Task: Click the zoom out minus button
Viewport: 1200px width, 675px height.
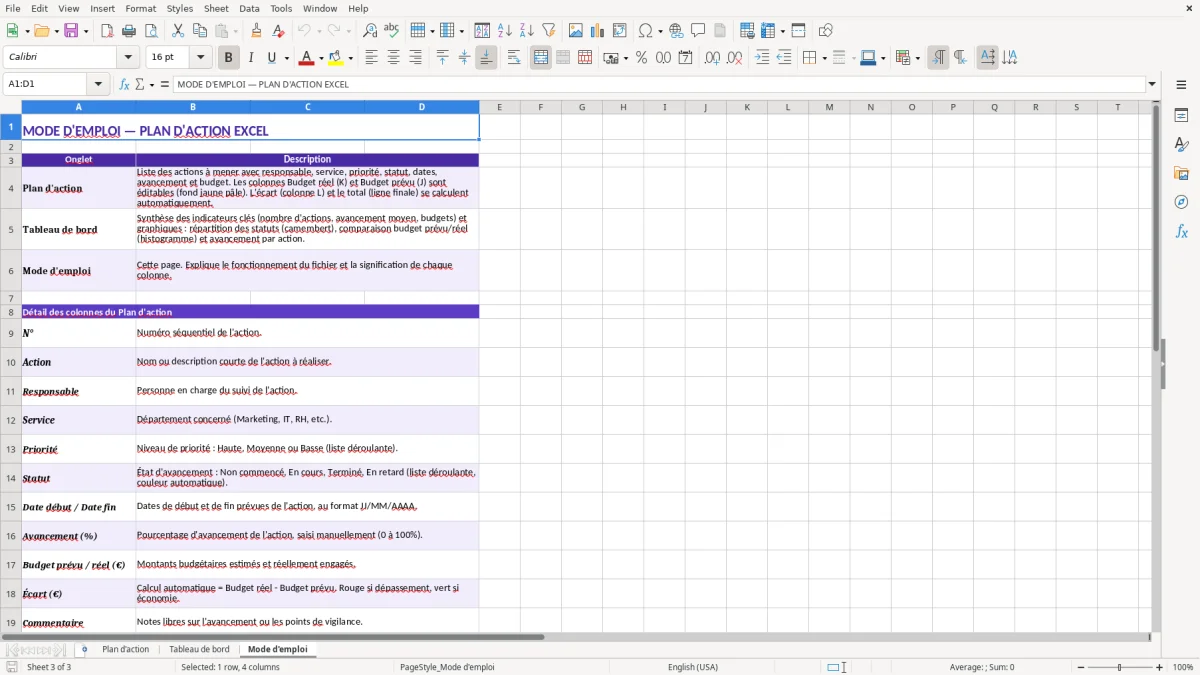Action: (1081, 667)
